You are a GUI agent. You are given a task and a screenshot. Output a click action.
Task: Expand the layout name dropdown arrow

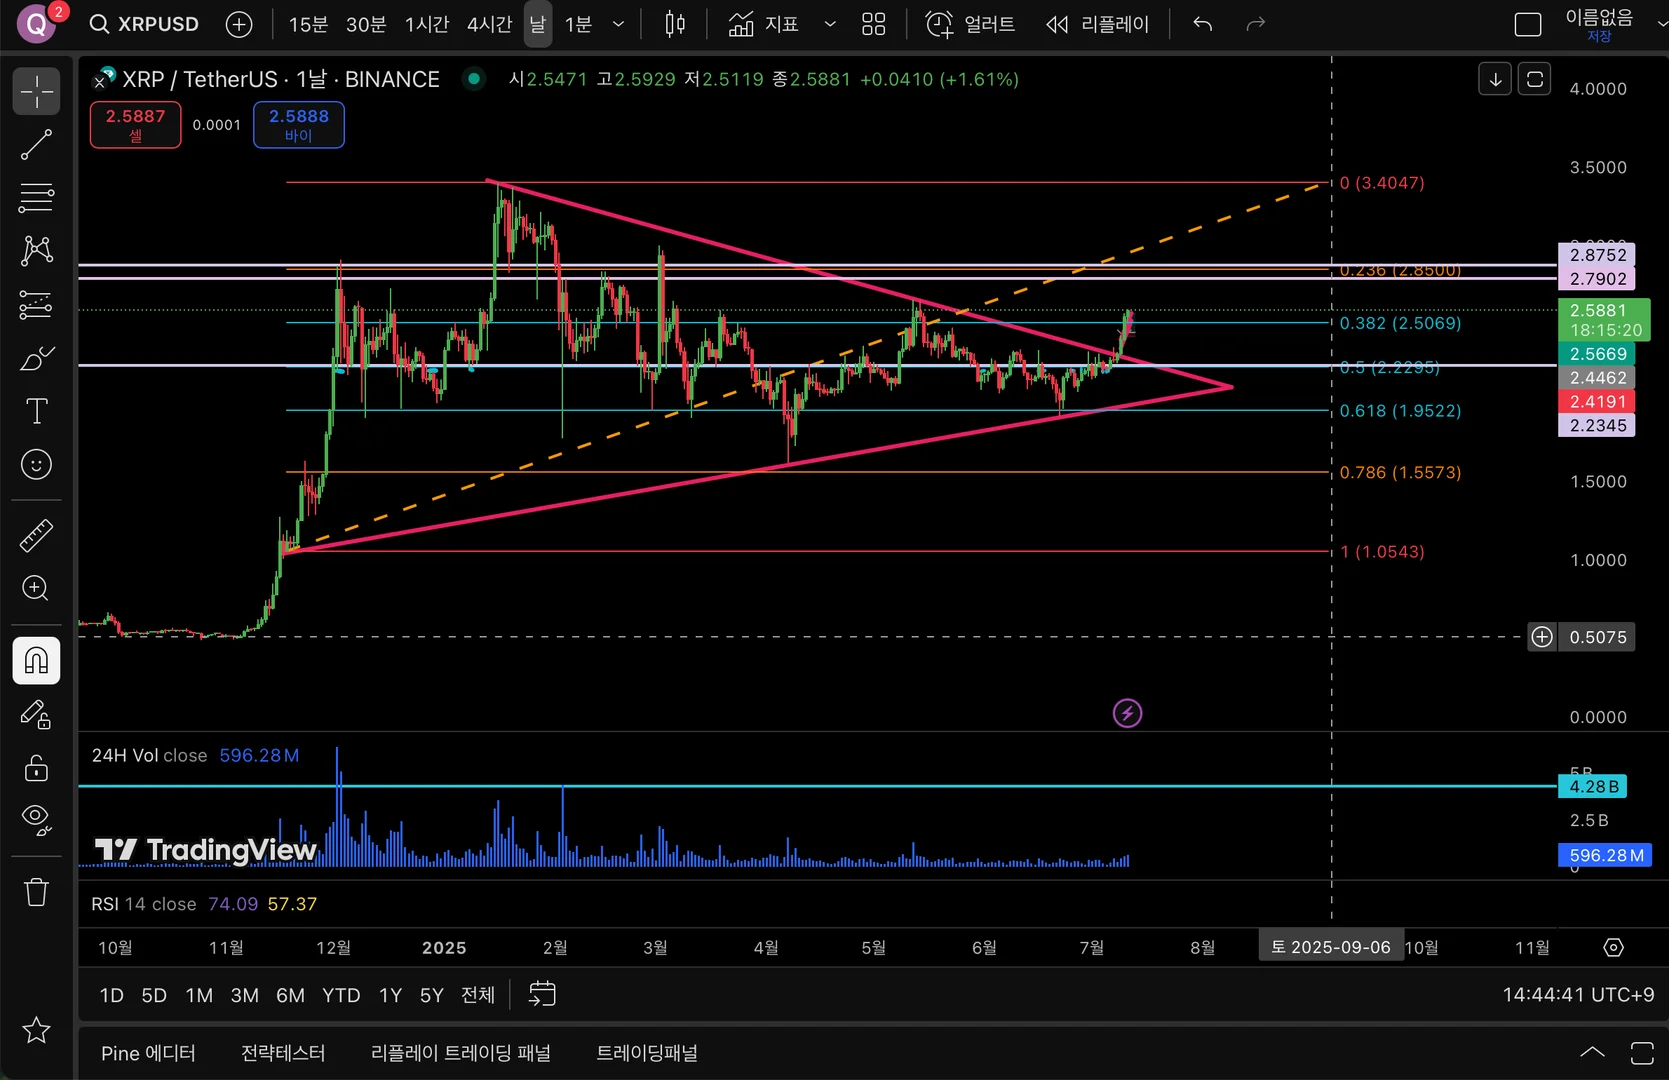pyautogui.click(x=1661, y=24)
